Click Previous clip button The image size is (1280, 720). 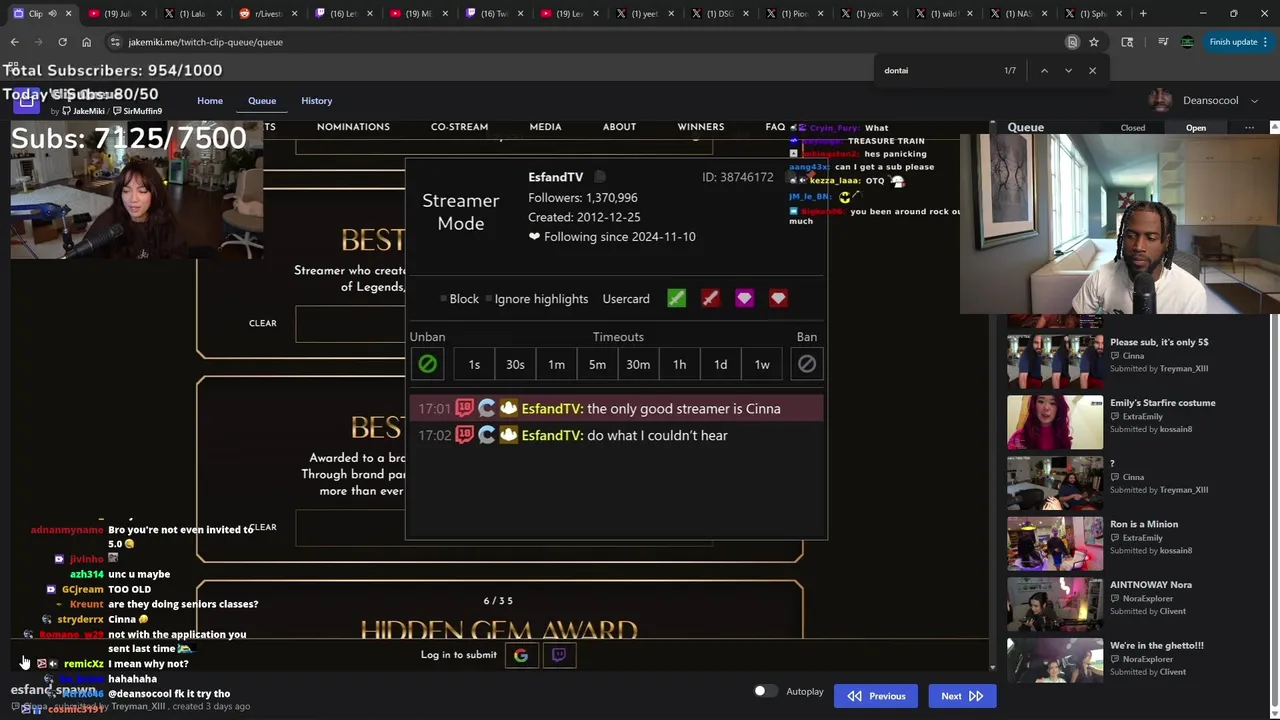click(x=876, y=696)
